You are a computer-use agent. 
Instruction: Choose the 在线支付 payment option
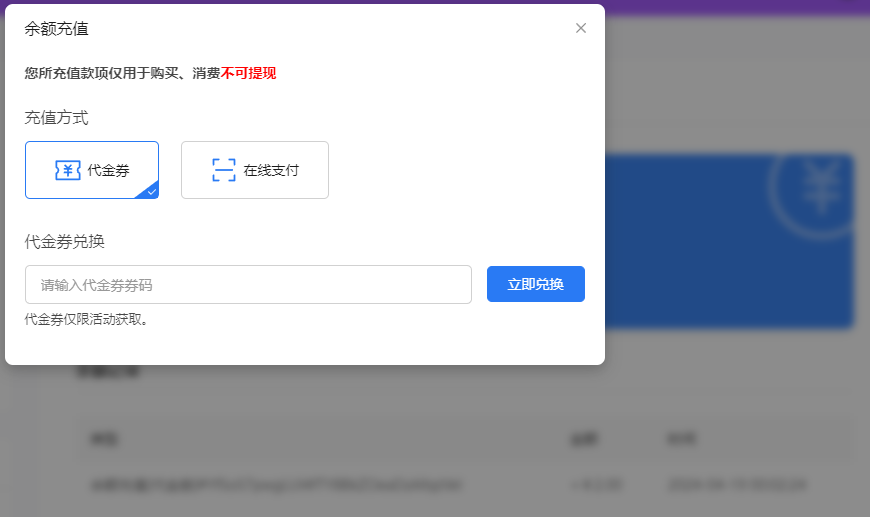[255, 170]
